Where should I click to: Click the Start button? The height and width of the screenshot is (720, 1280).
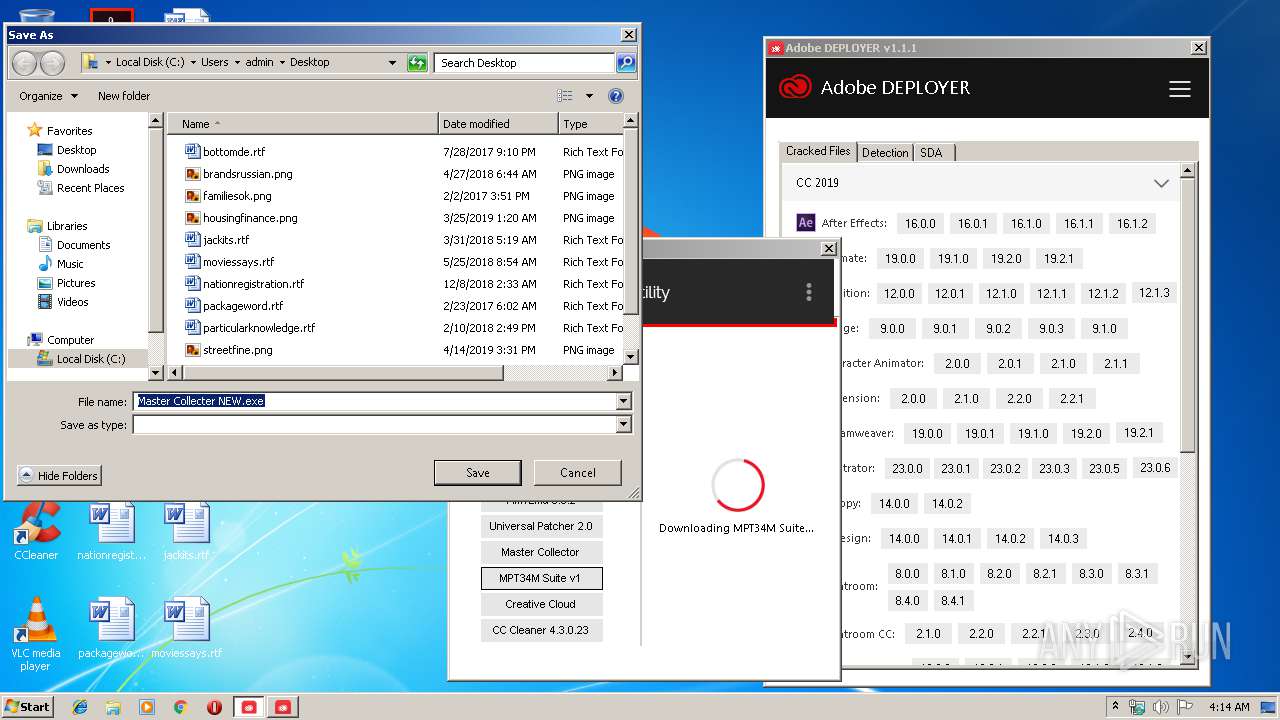coord(28,707)
